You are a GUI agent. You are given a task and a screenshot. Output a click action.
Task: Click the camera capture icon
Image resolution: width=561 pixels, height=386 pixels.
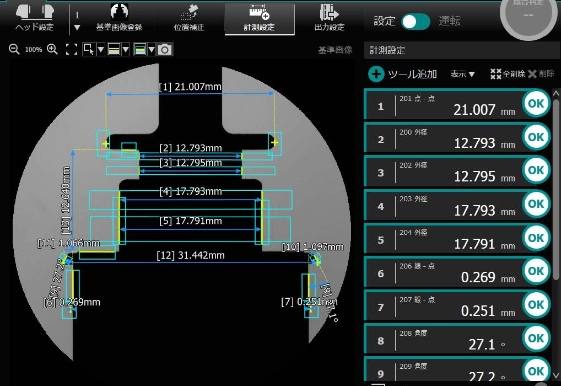pyautogui.click(x=165, y=49)
